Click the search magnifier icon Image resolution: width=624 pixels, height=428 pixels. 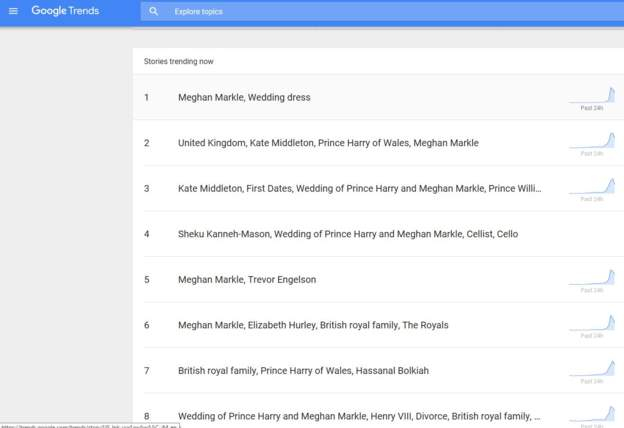tap(153, 12)
